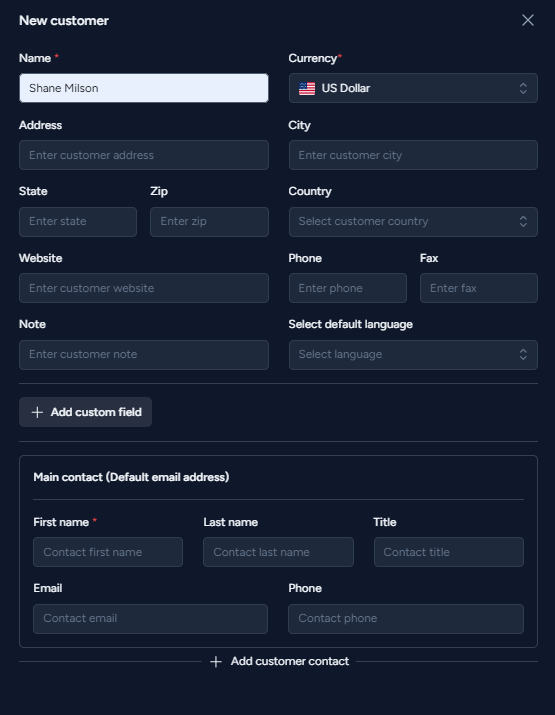
Task: Focus the Name field with Shane Milson
Action: click(x=144, y=88)
